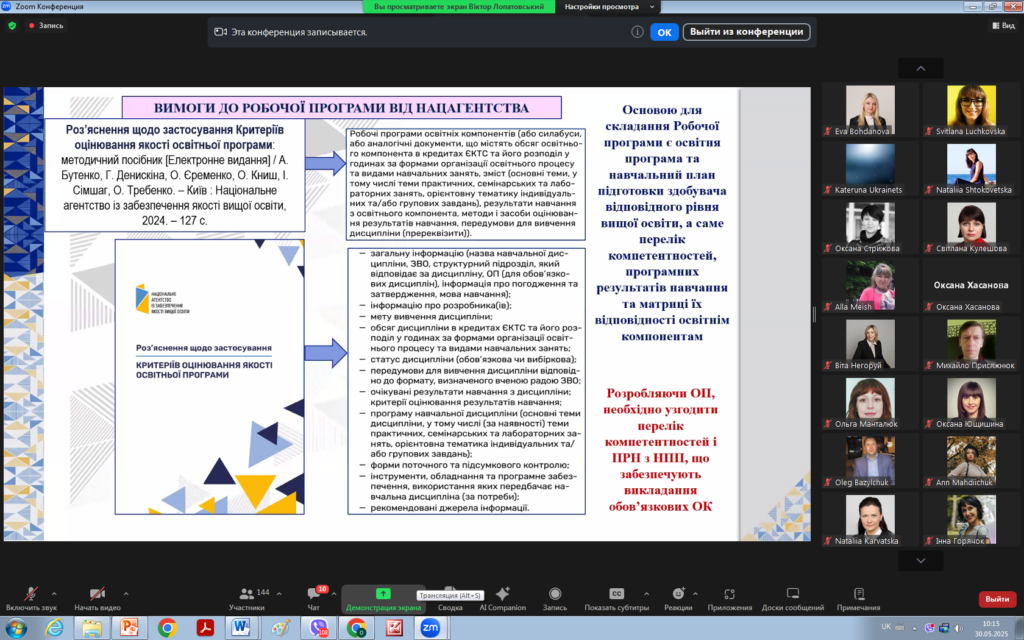Screen dimensions: 1024x640
Task: Start video with Начать видео button
Action: pos(97,594)
